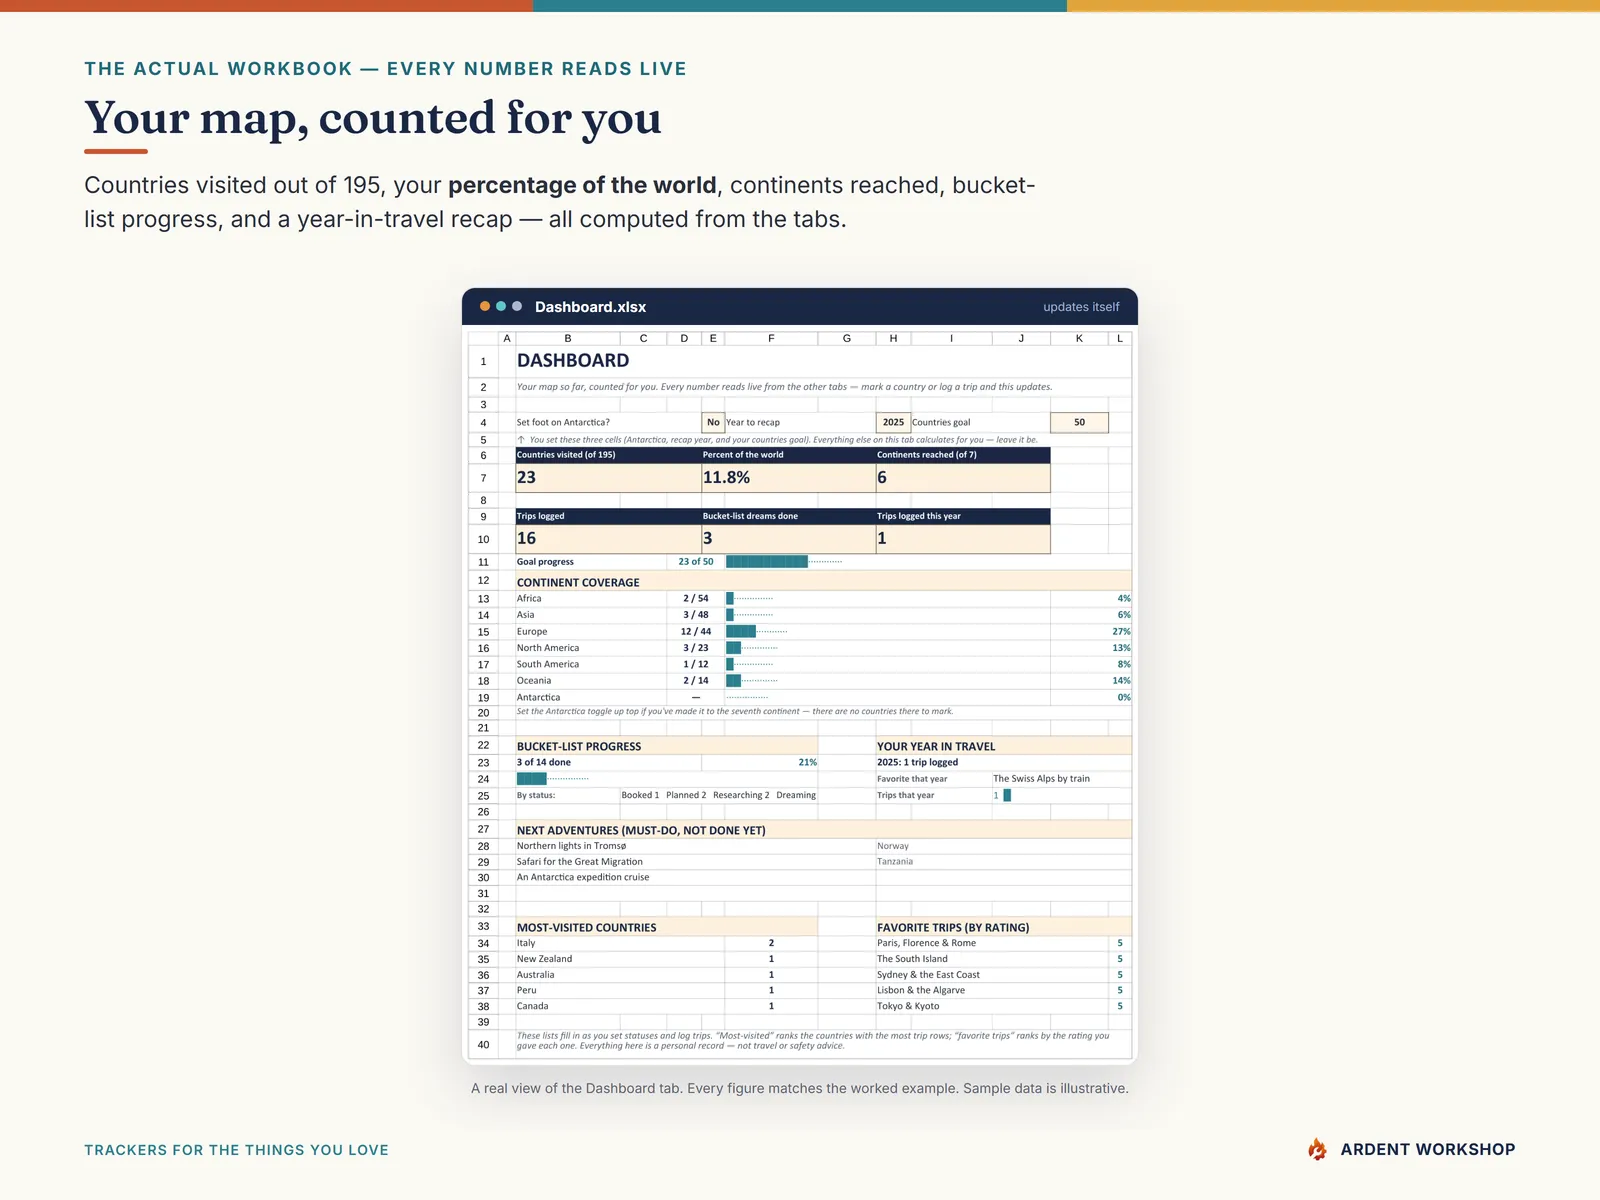Click 'Northern lights in Tromsø' entry
The width and height of the screenshot is (1600, 1200).
click(x=571, y=846)
